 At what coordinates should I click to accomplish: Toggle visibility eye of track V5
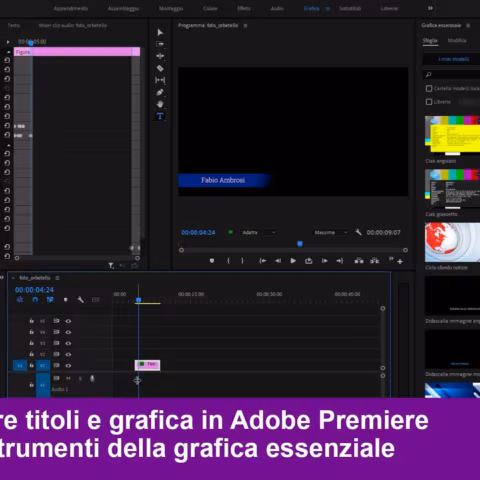click(x=68, y=321)
